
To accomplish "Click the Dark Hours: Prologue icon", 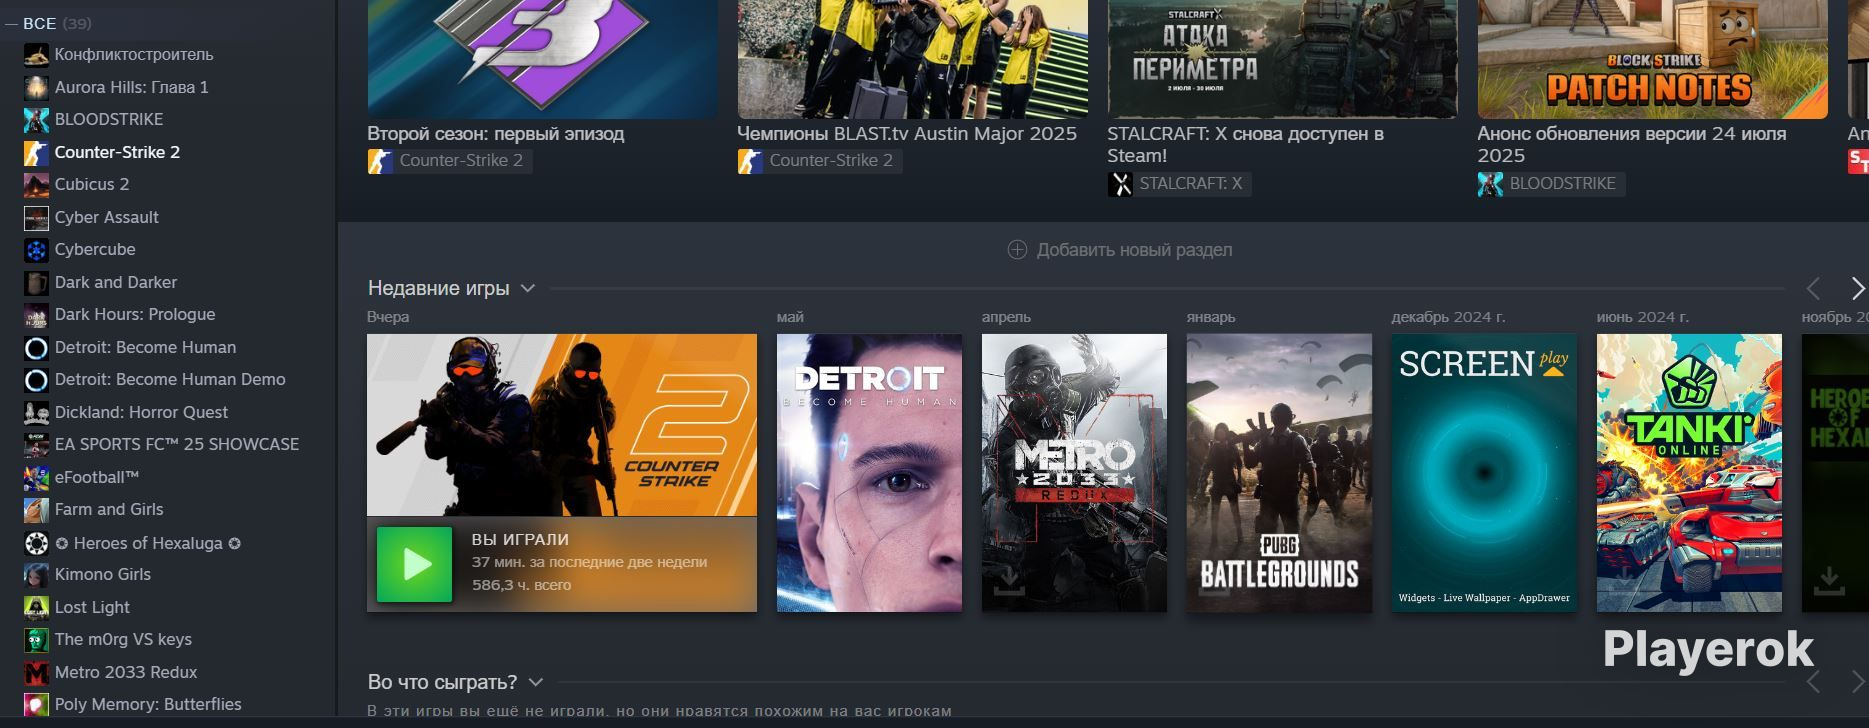I will pos(36,315).
